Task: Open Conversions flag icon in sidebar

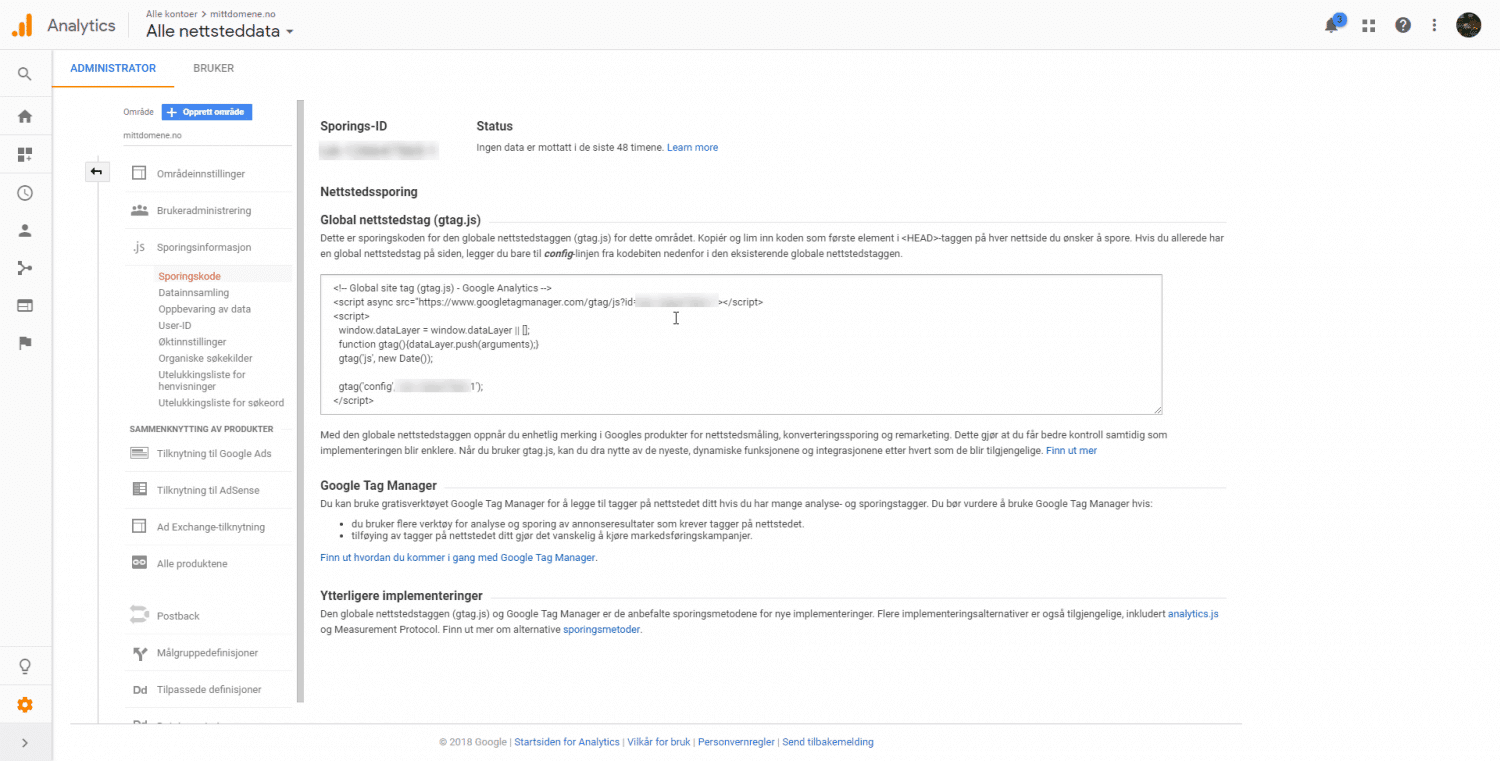Action: (25, 343)
